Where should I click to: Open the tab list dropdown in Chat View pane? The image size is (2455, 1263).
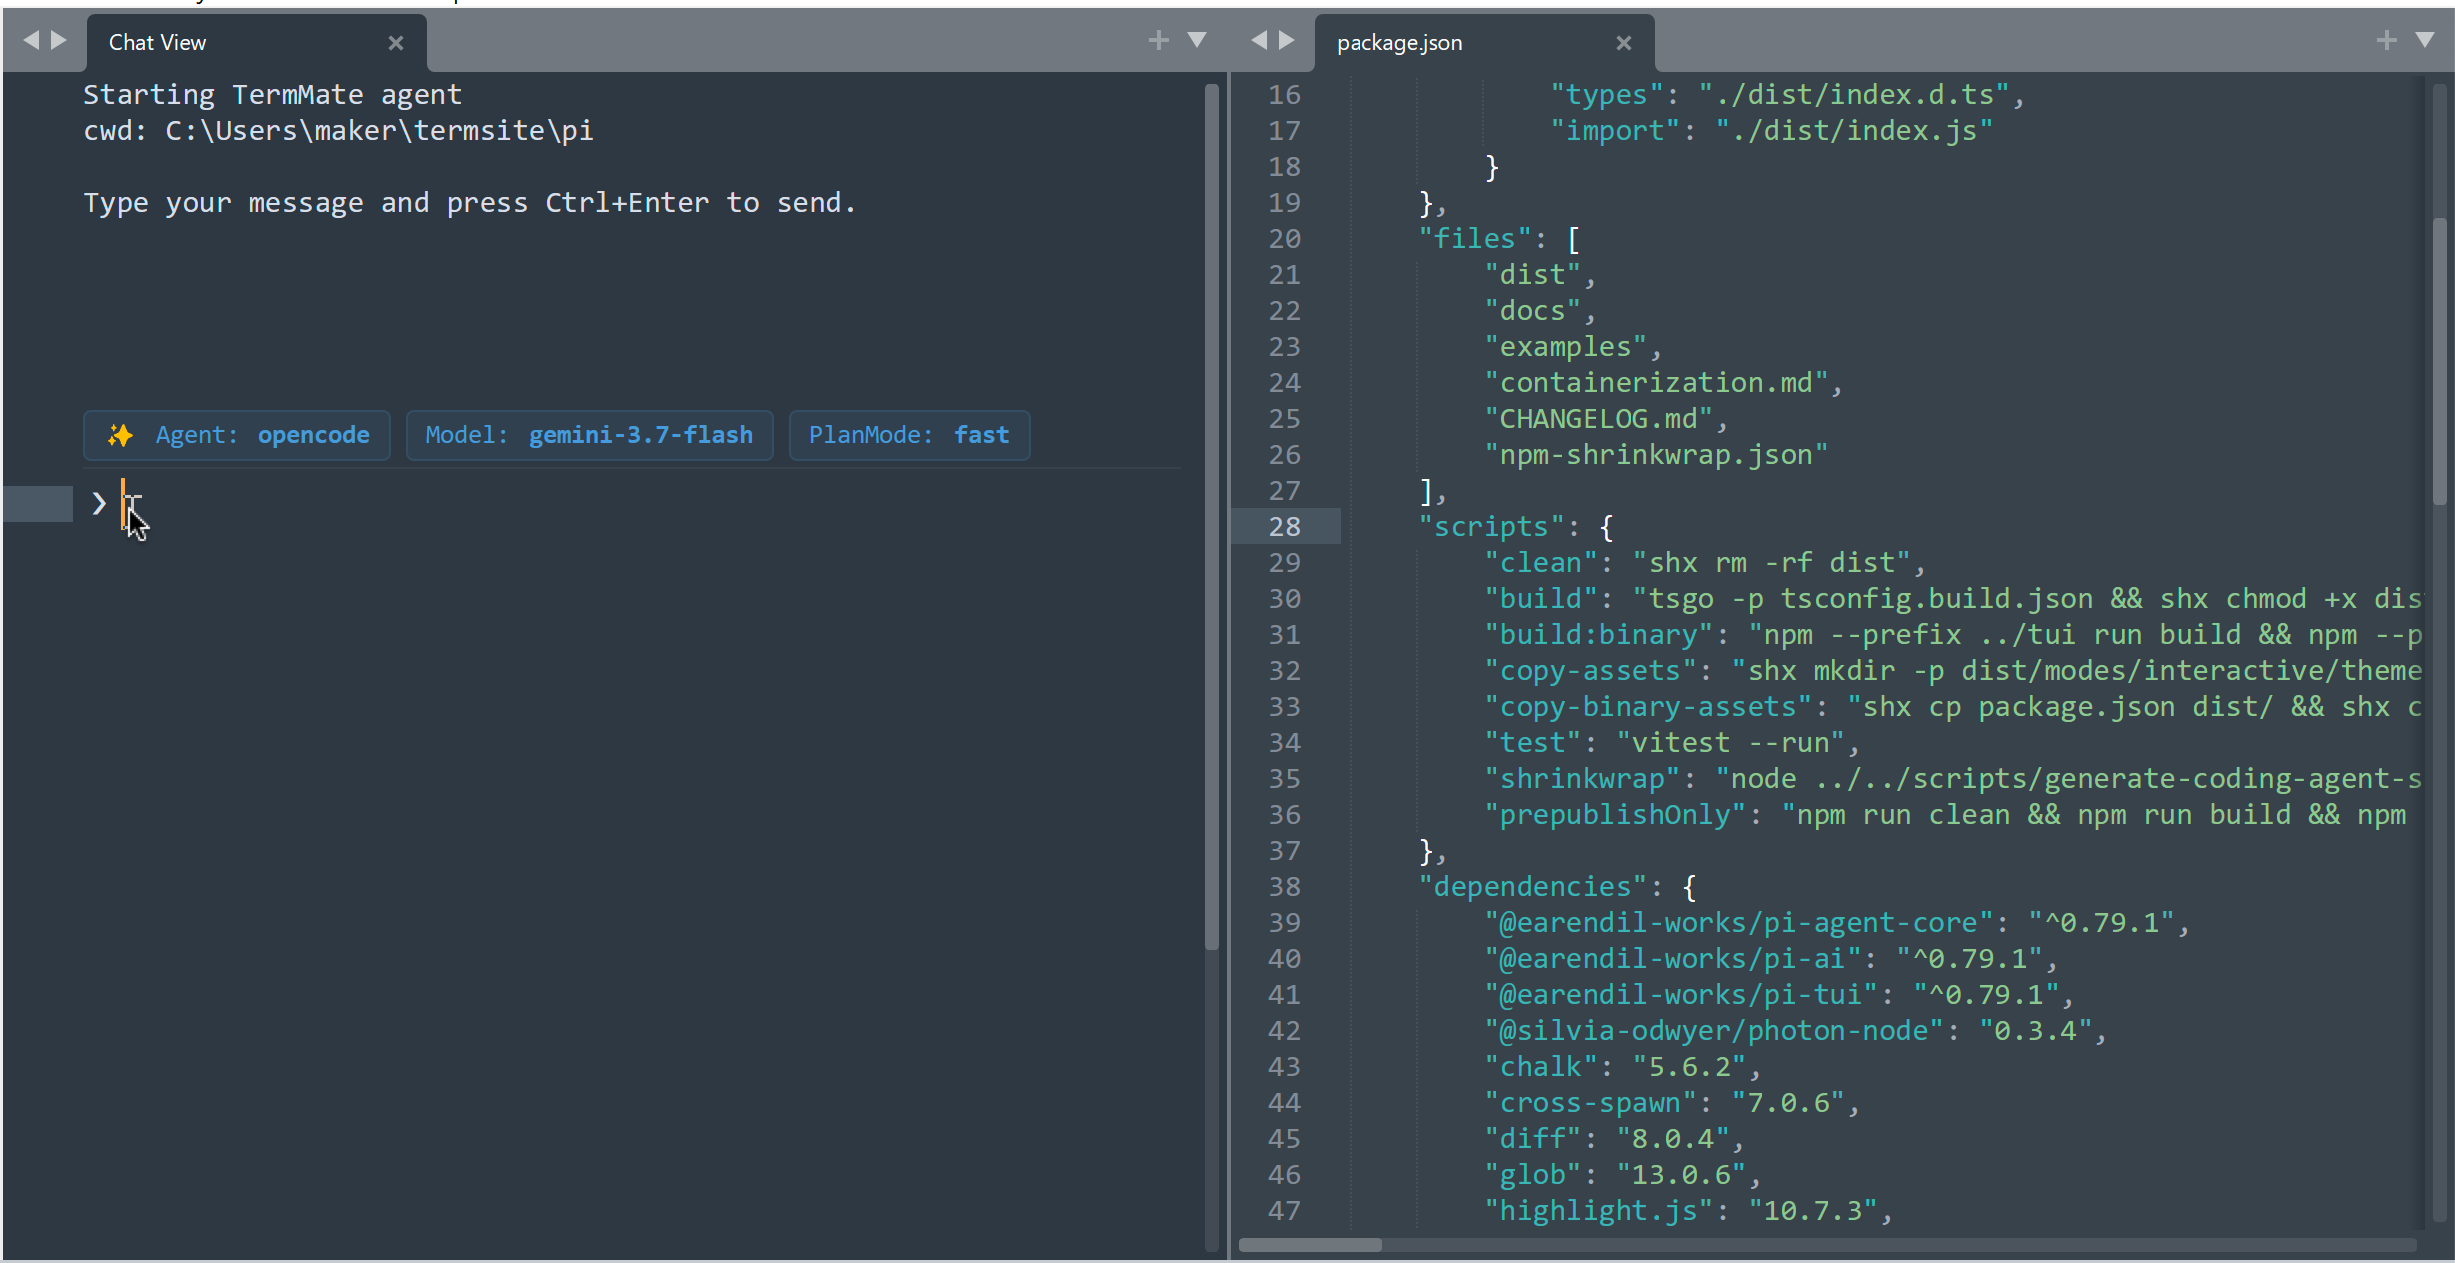point(1197,40)
